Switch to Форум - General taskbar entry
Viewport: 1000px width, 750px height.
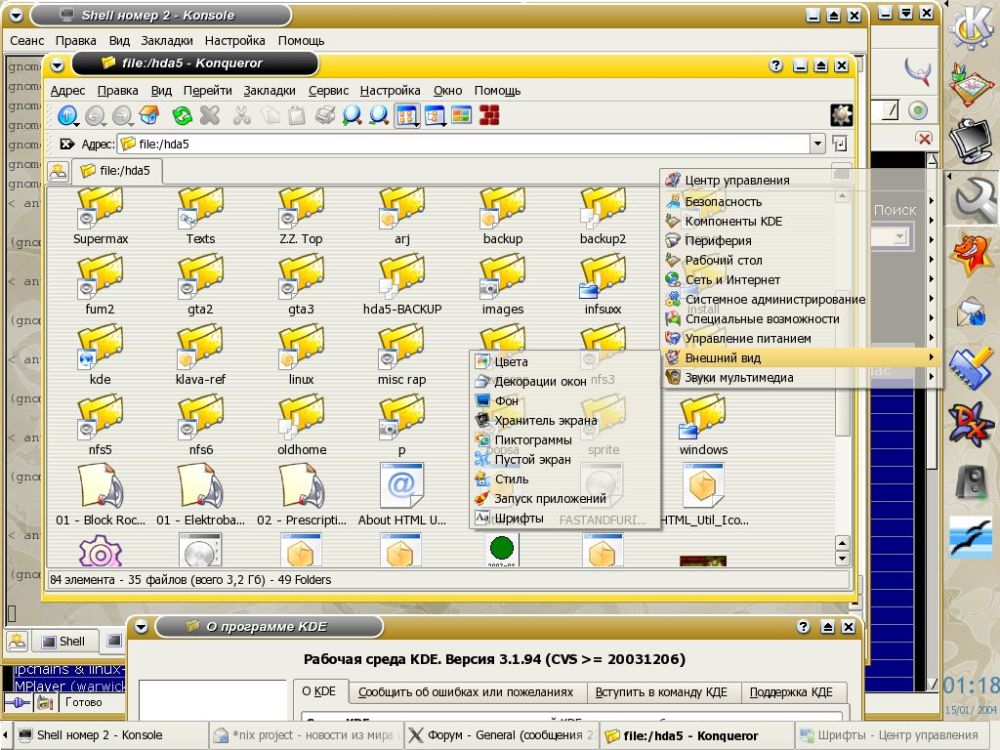501,735
